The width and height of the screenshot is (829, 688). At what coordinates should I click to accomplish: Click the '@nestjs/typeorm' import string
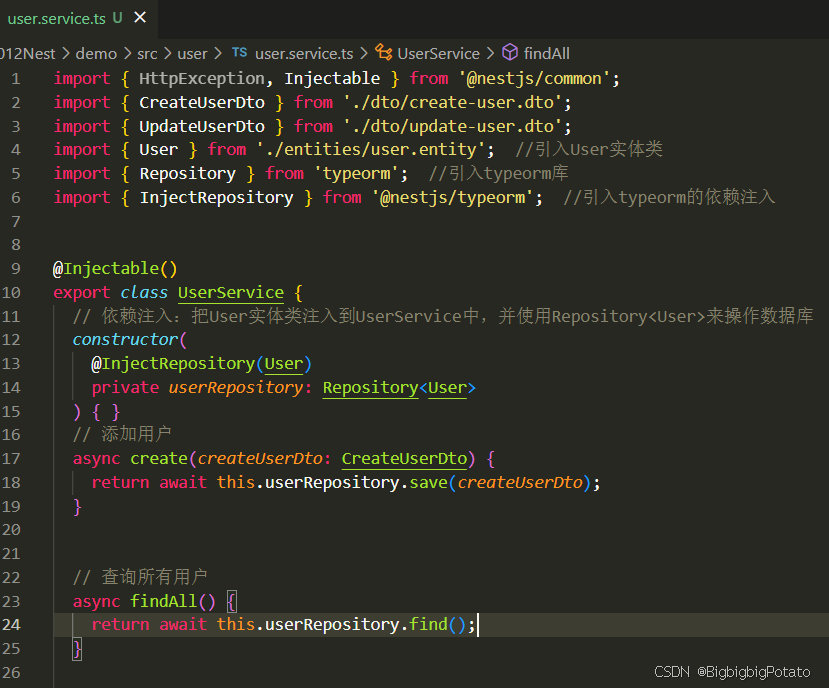click(453, 197)
